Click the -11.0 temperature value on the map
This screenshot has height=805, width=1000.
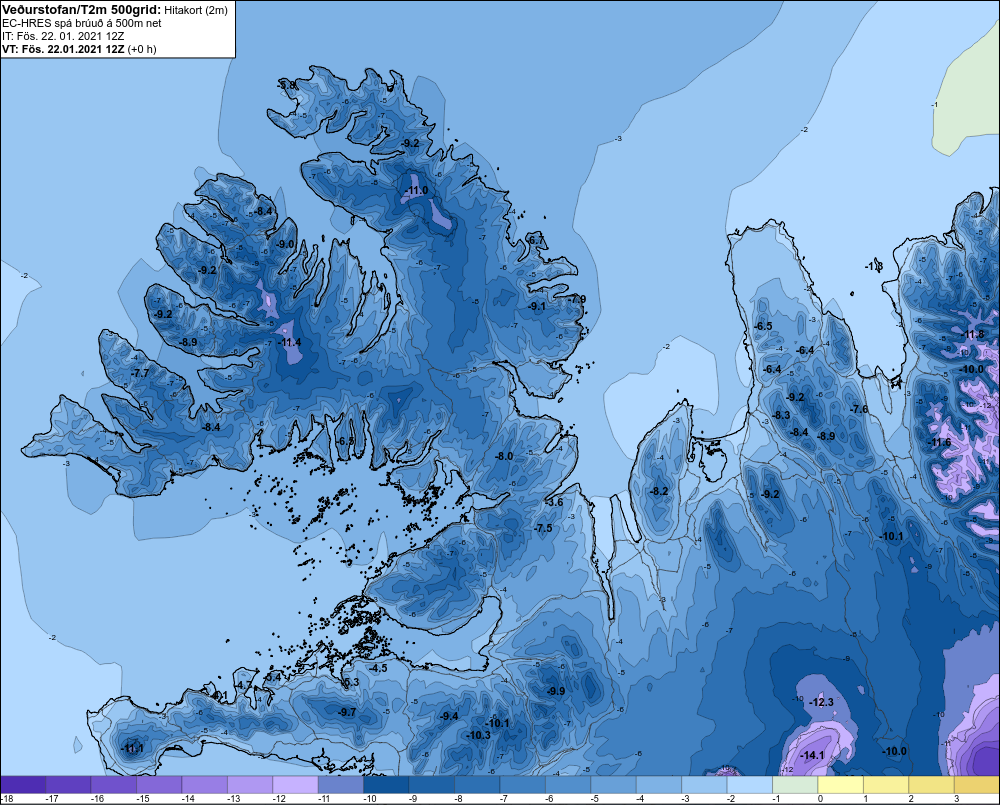click(x=416, y=191)
